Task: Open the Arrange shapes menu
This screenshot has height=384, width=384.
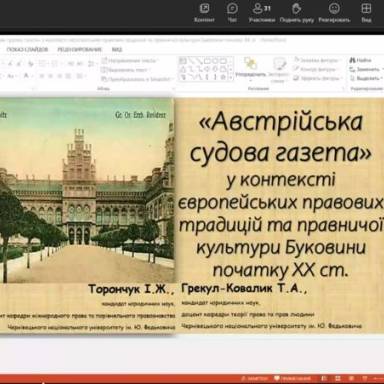Action: [x=251, y=69]
